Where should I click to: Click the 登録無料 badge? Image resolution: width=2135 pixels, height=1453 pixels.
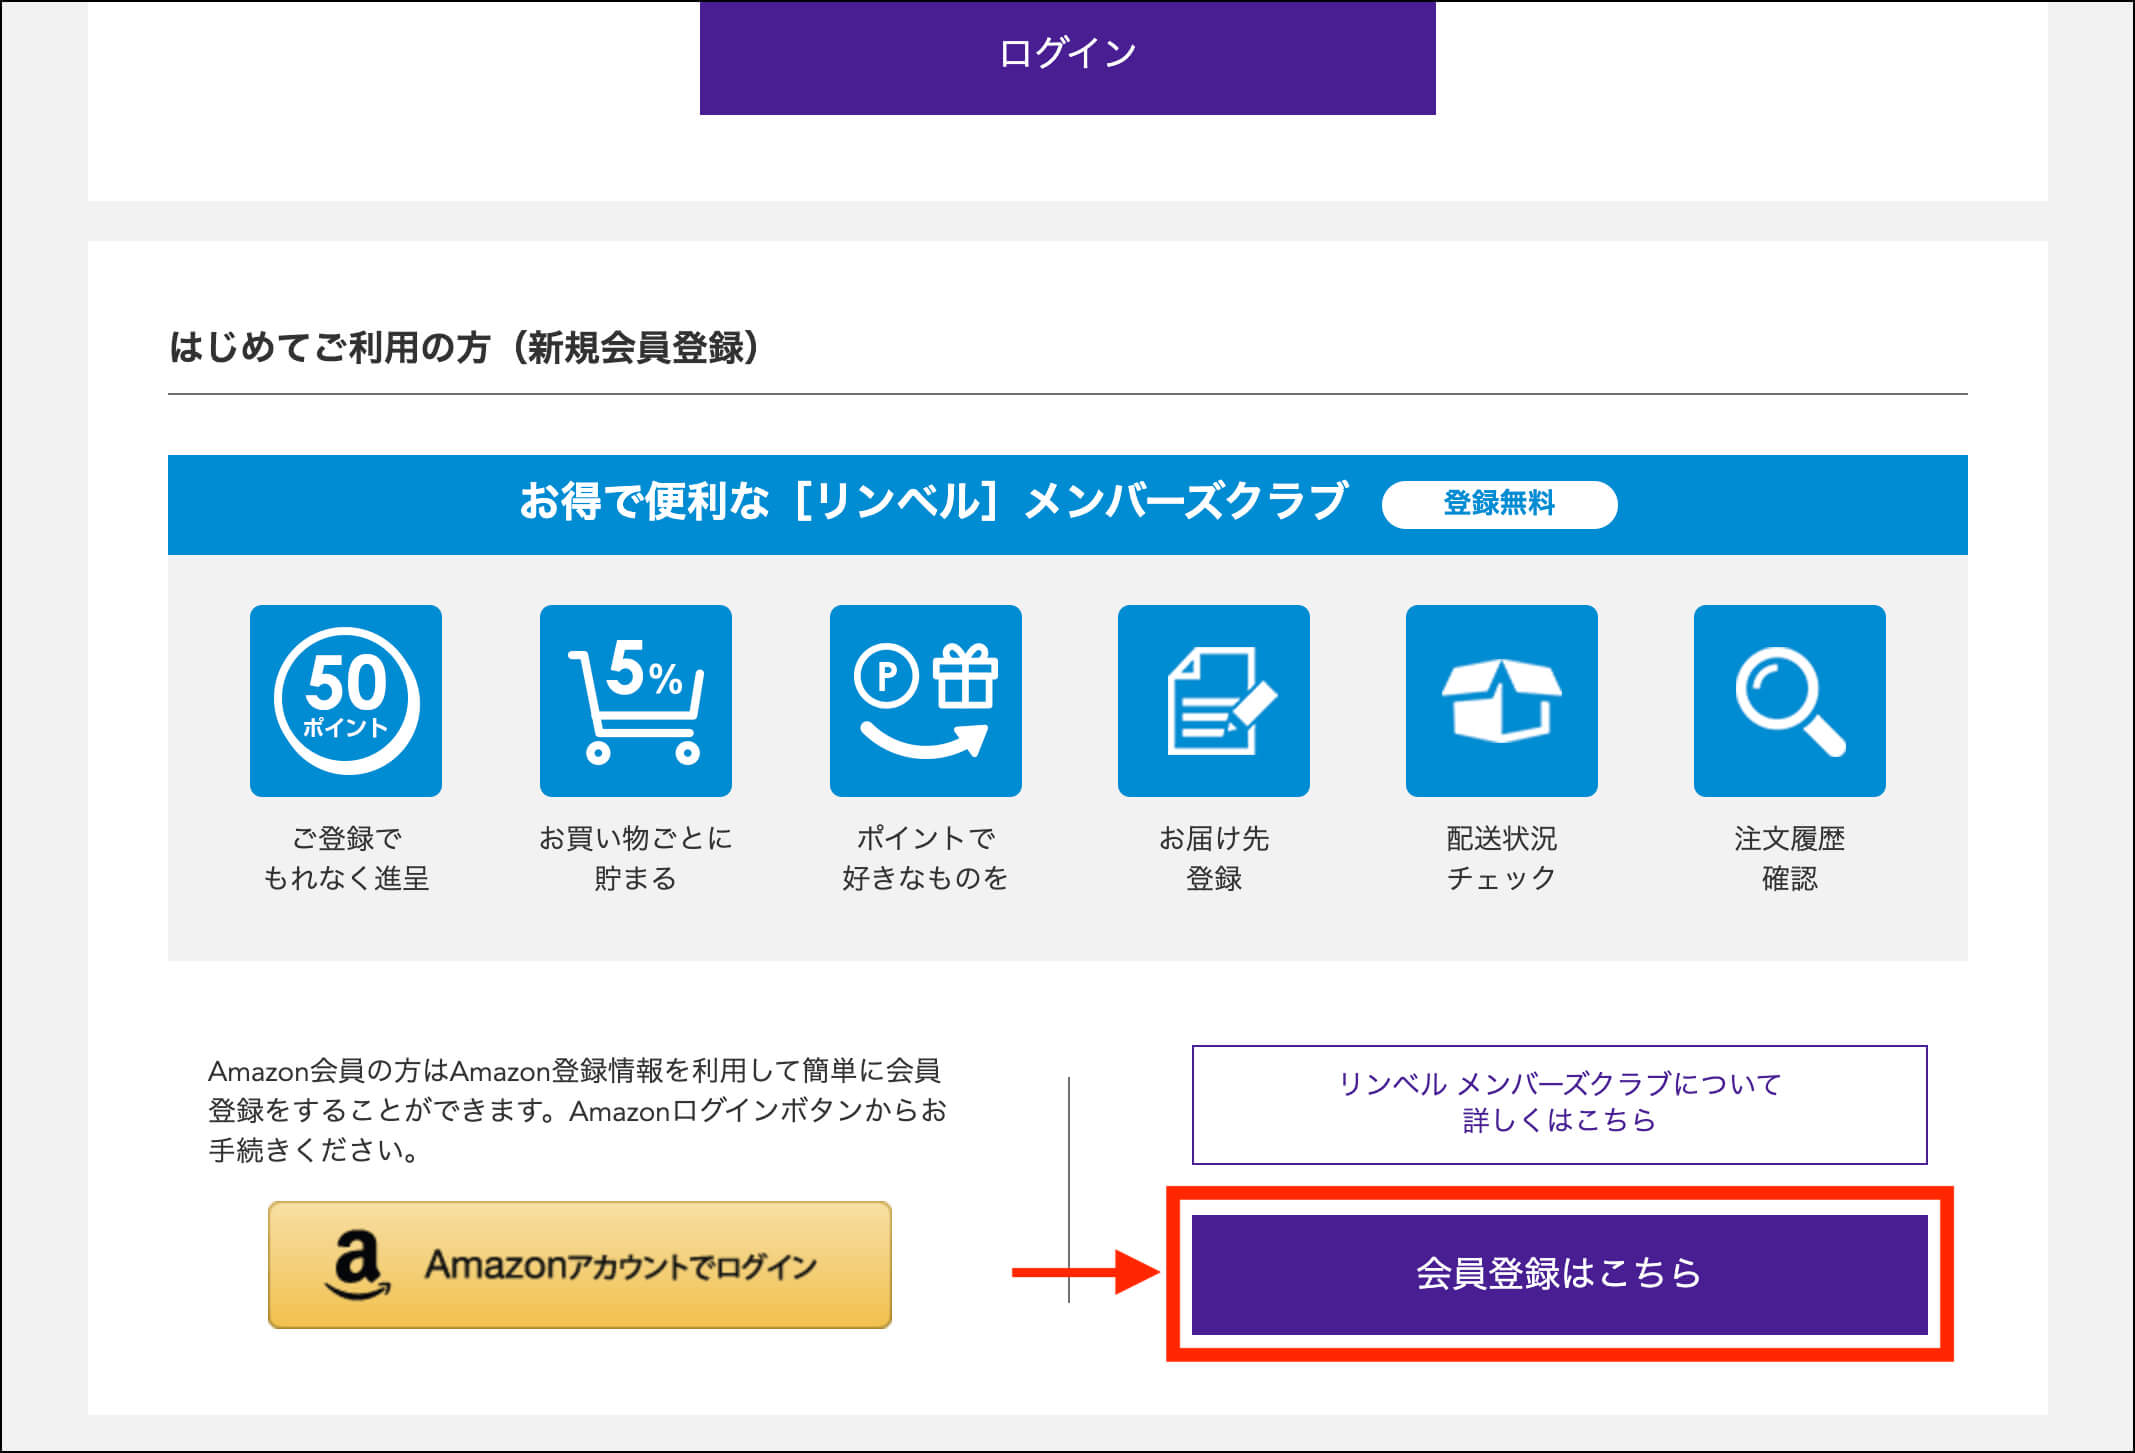point(1499,504)
